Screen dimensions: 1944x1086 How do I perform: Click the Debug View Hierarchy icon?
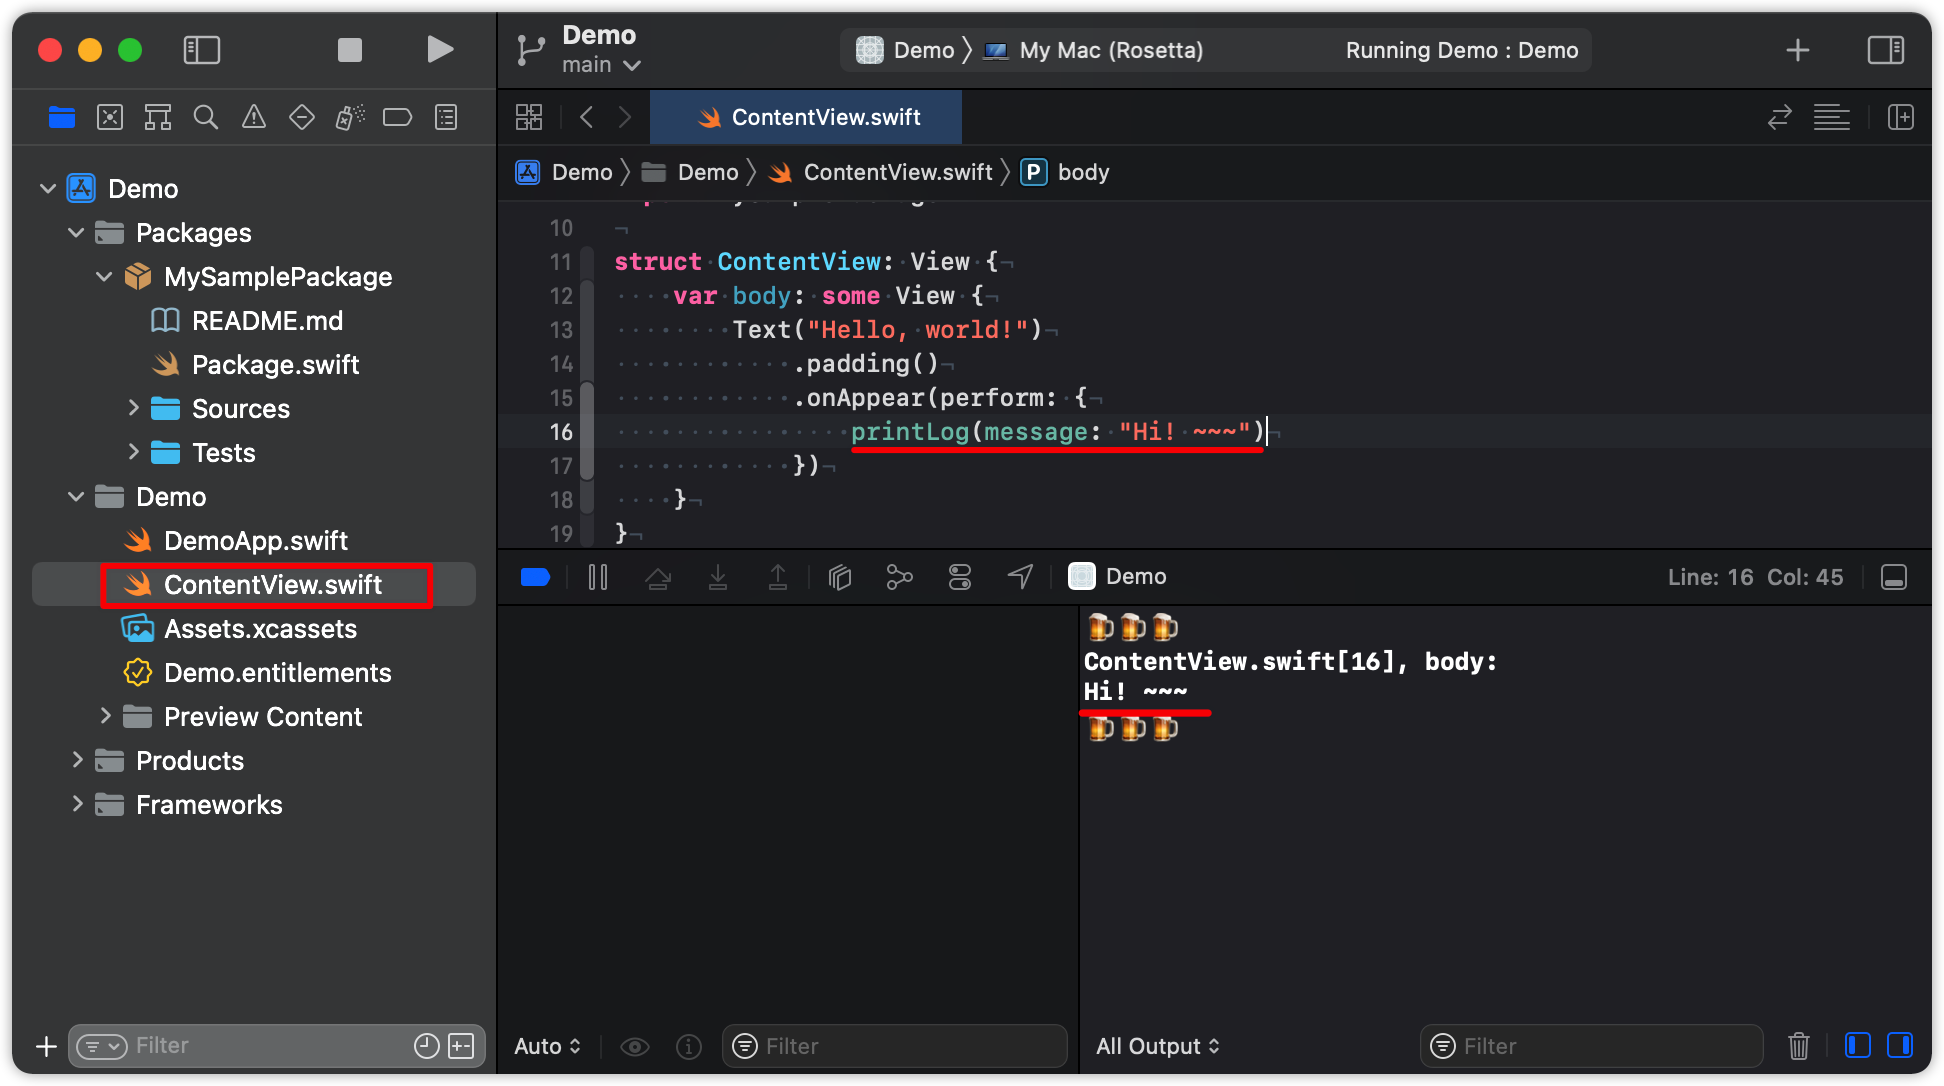tap(840, 577)
